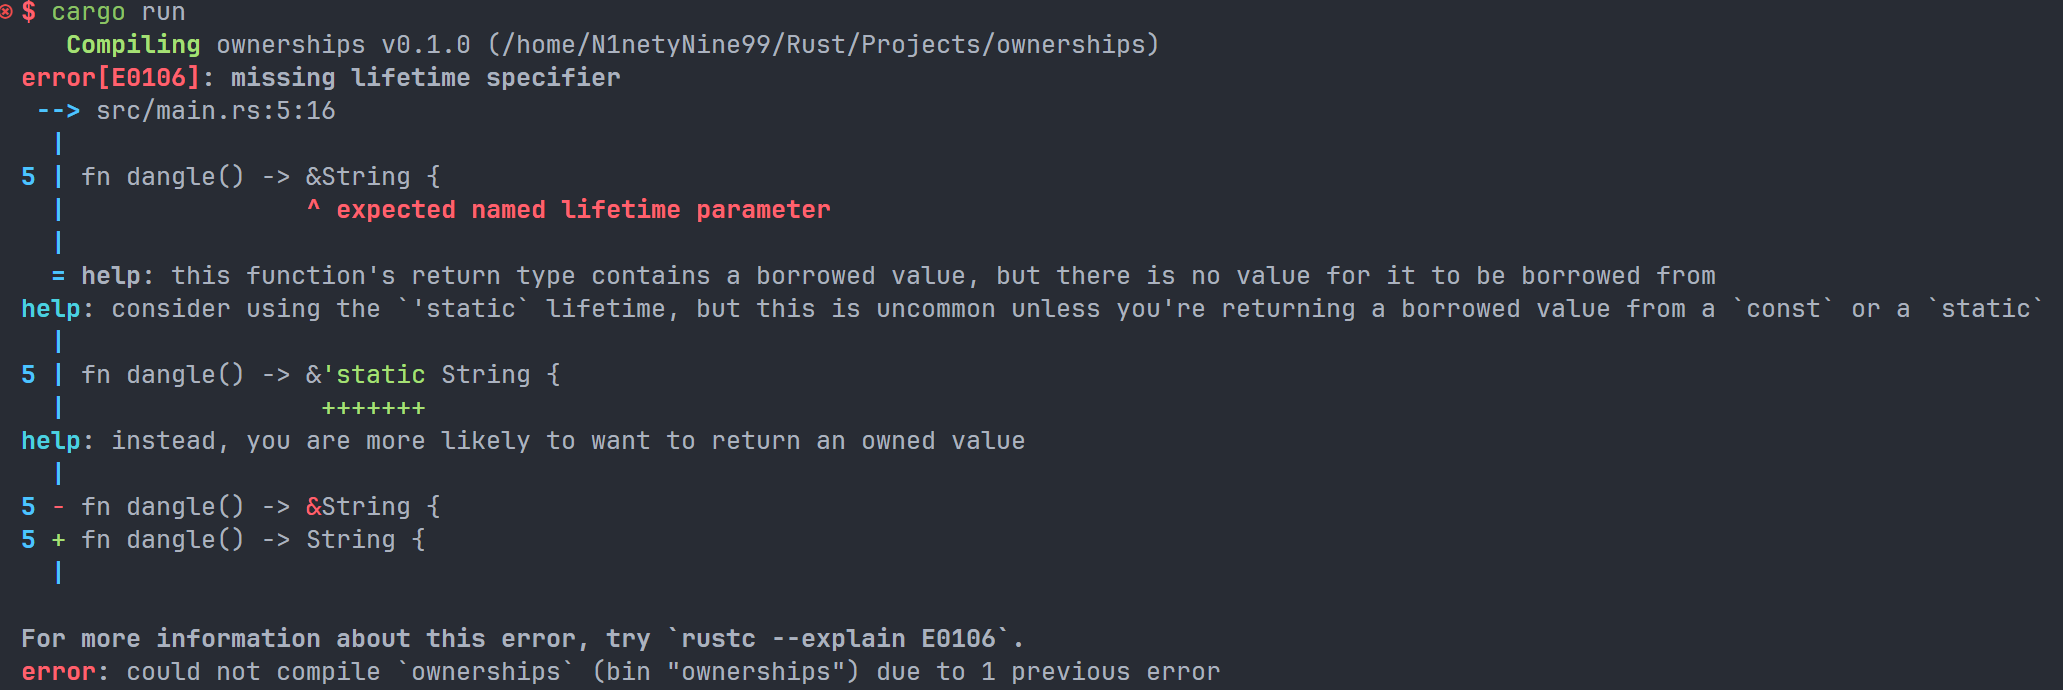This screenshot has width=2063, height=690.
Task: Open the /home/N1netyNine99/Rust/Projects/ownerships path
Action: pos(823,45)
